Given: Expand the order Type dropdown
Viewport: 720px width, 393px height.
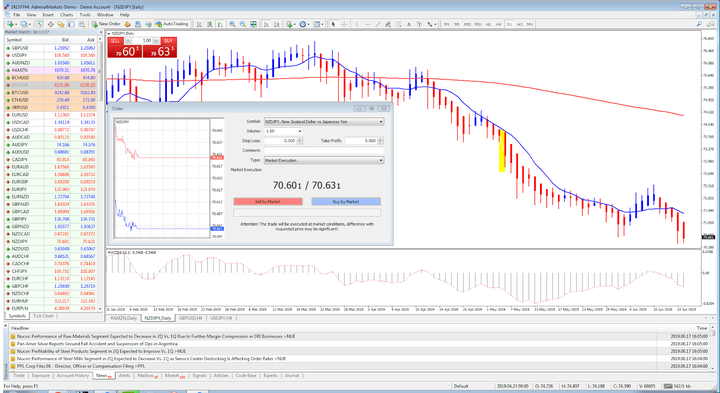Looking at the screenshot, I should (x=324, y=160).
